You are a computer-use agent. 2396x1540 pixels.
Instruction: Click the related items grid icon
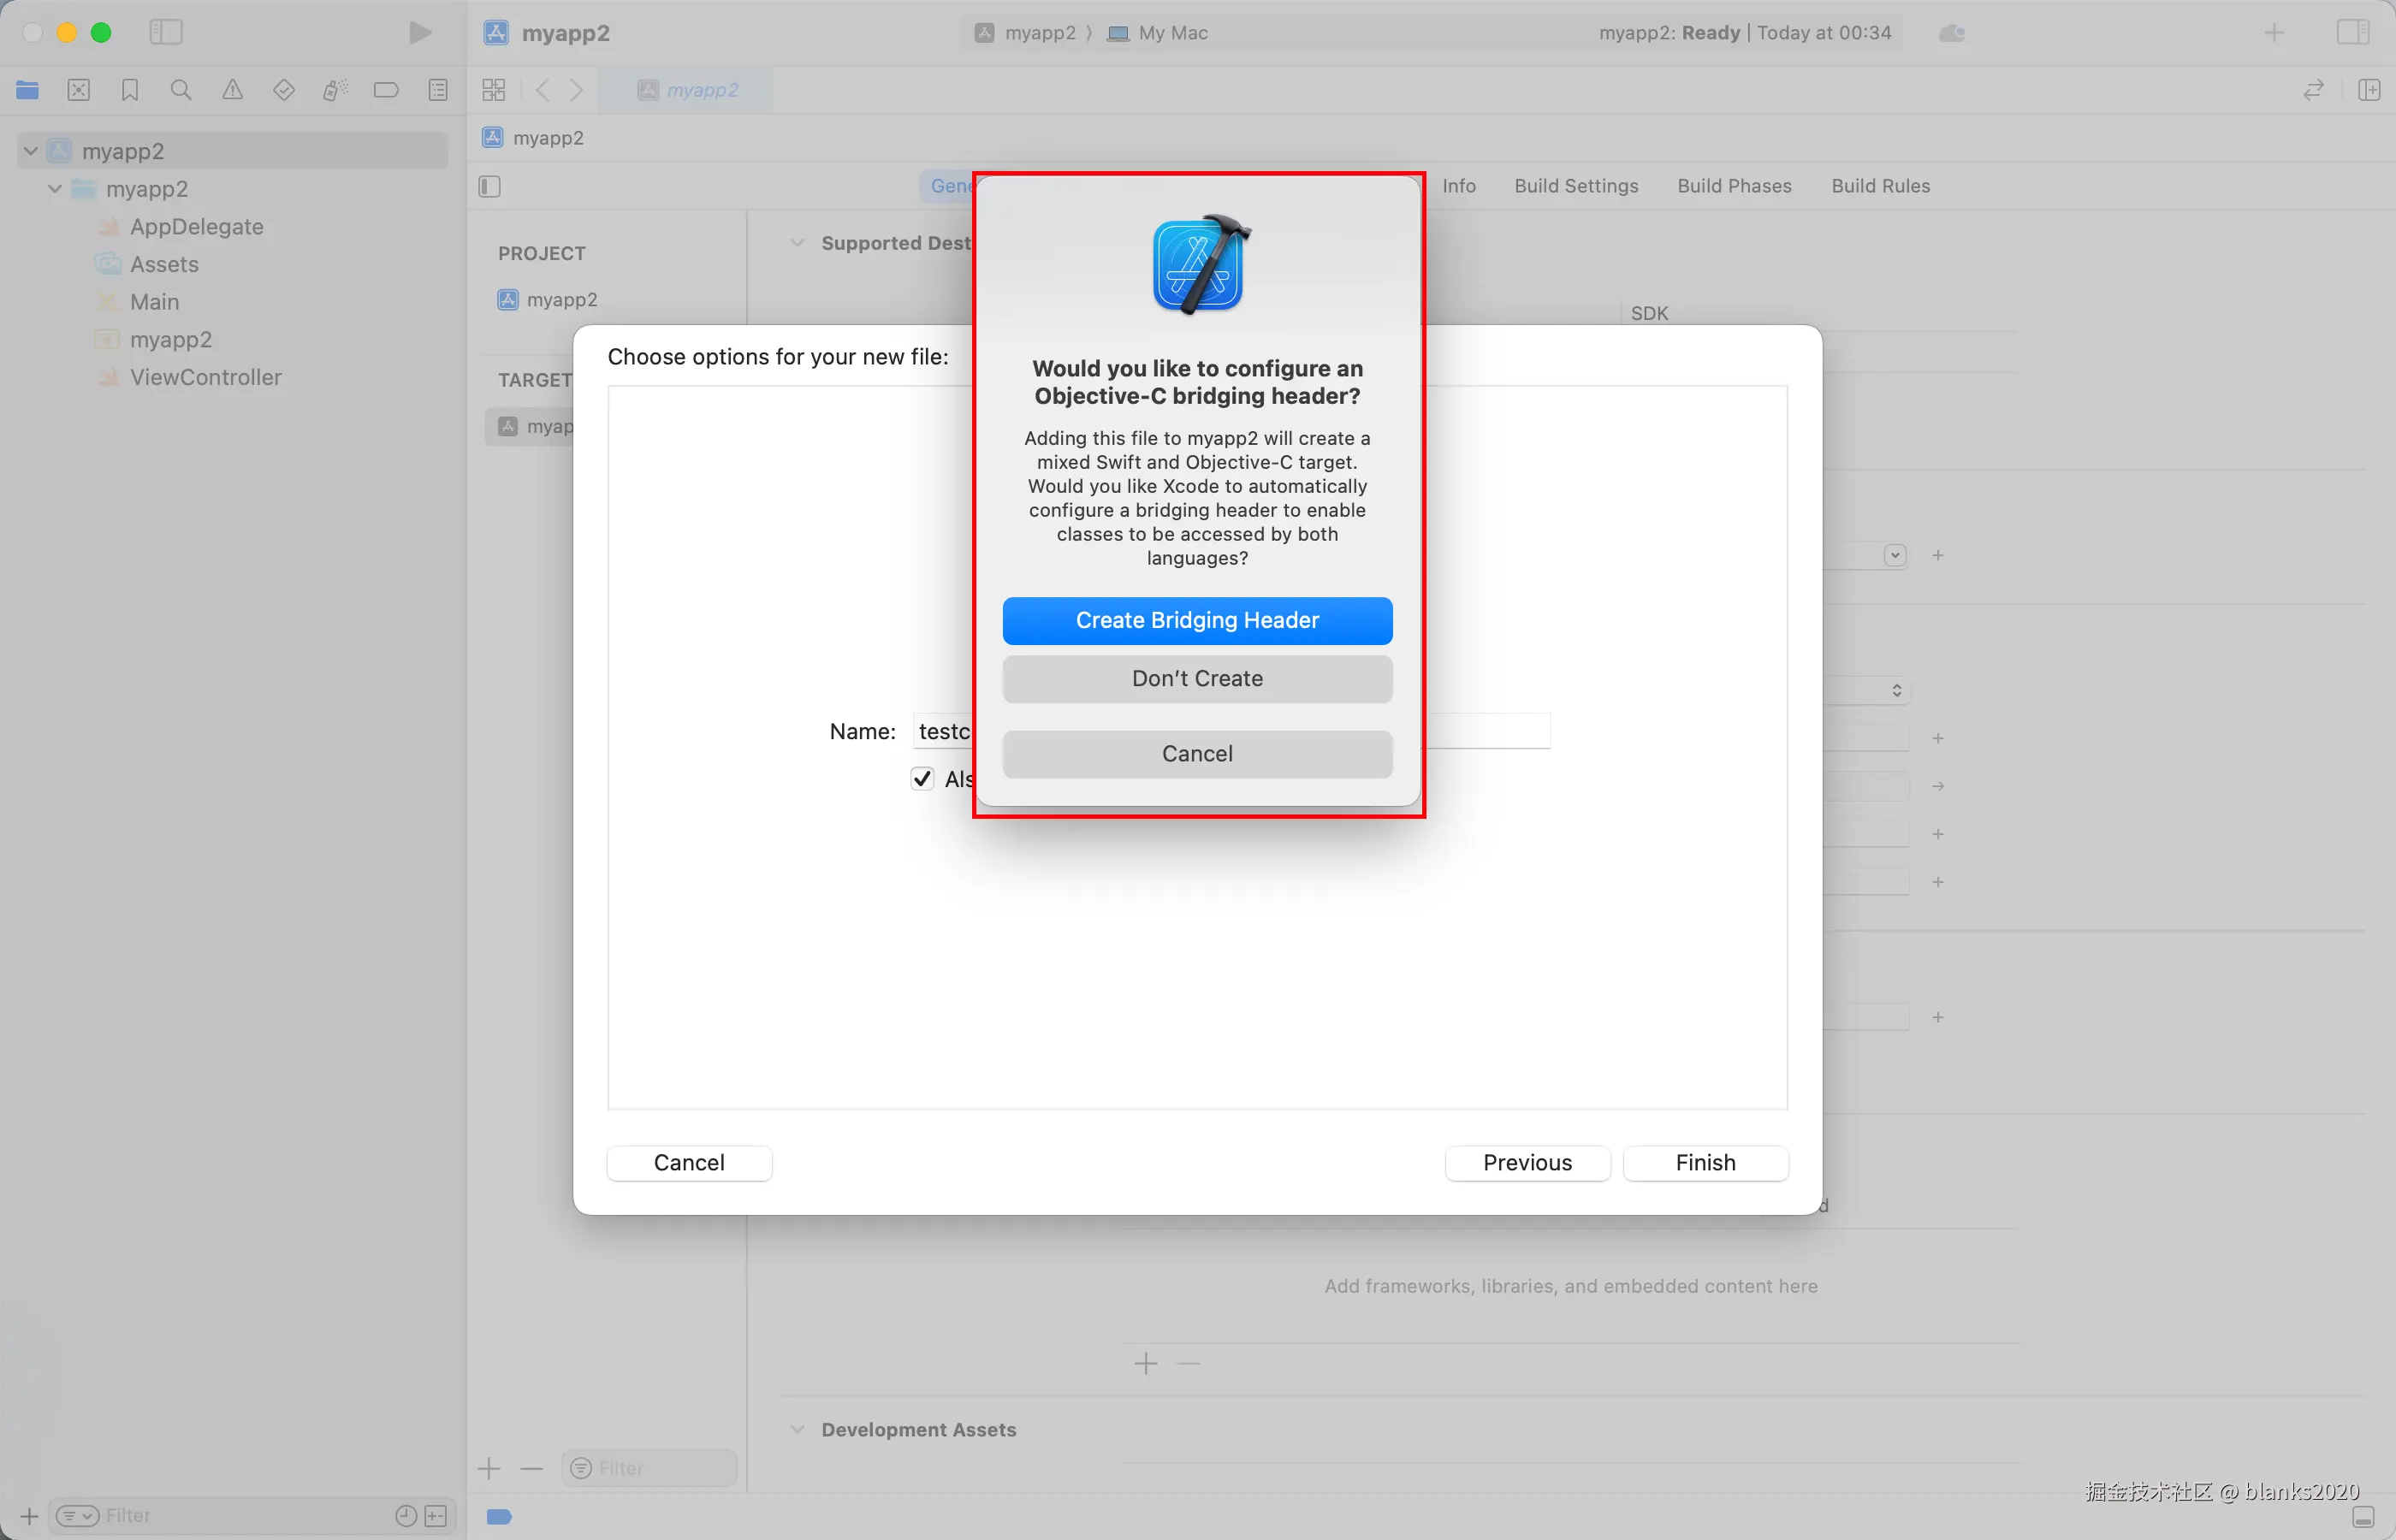pyautogui.click(x=494, y=90)
